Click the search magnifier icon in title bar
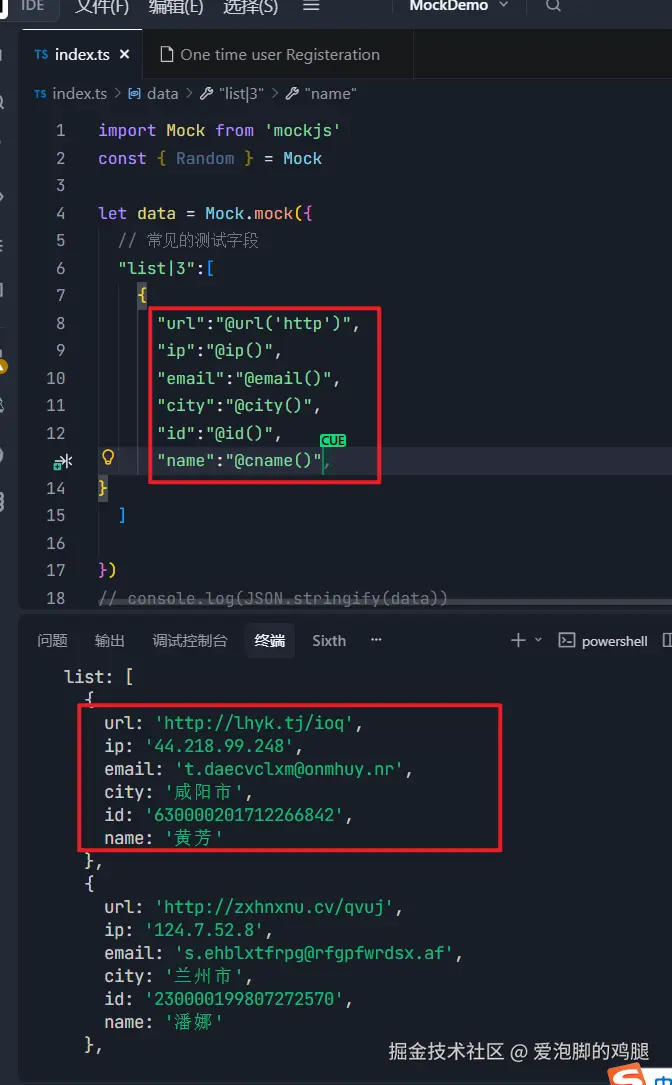This screenshot has height=1085, width=672. (553, 6)
